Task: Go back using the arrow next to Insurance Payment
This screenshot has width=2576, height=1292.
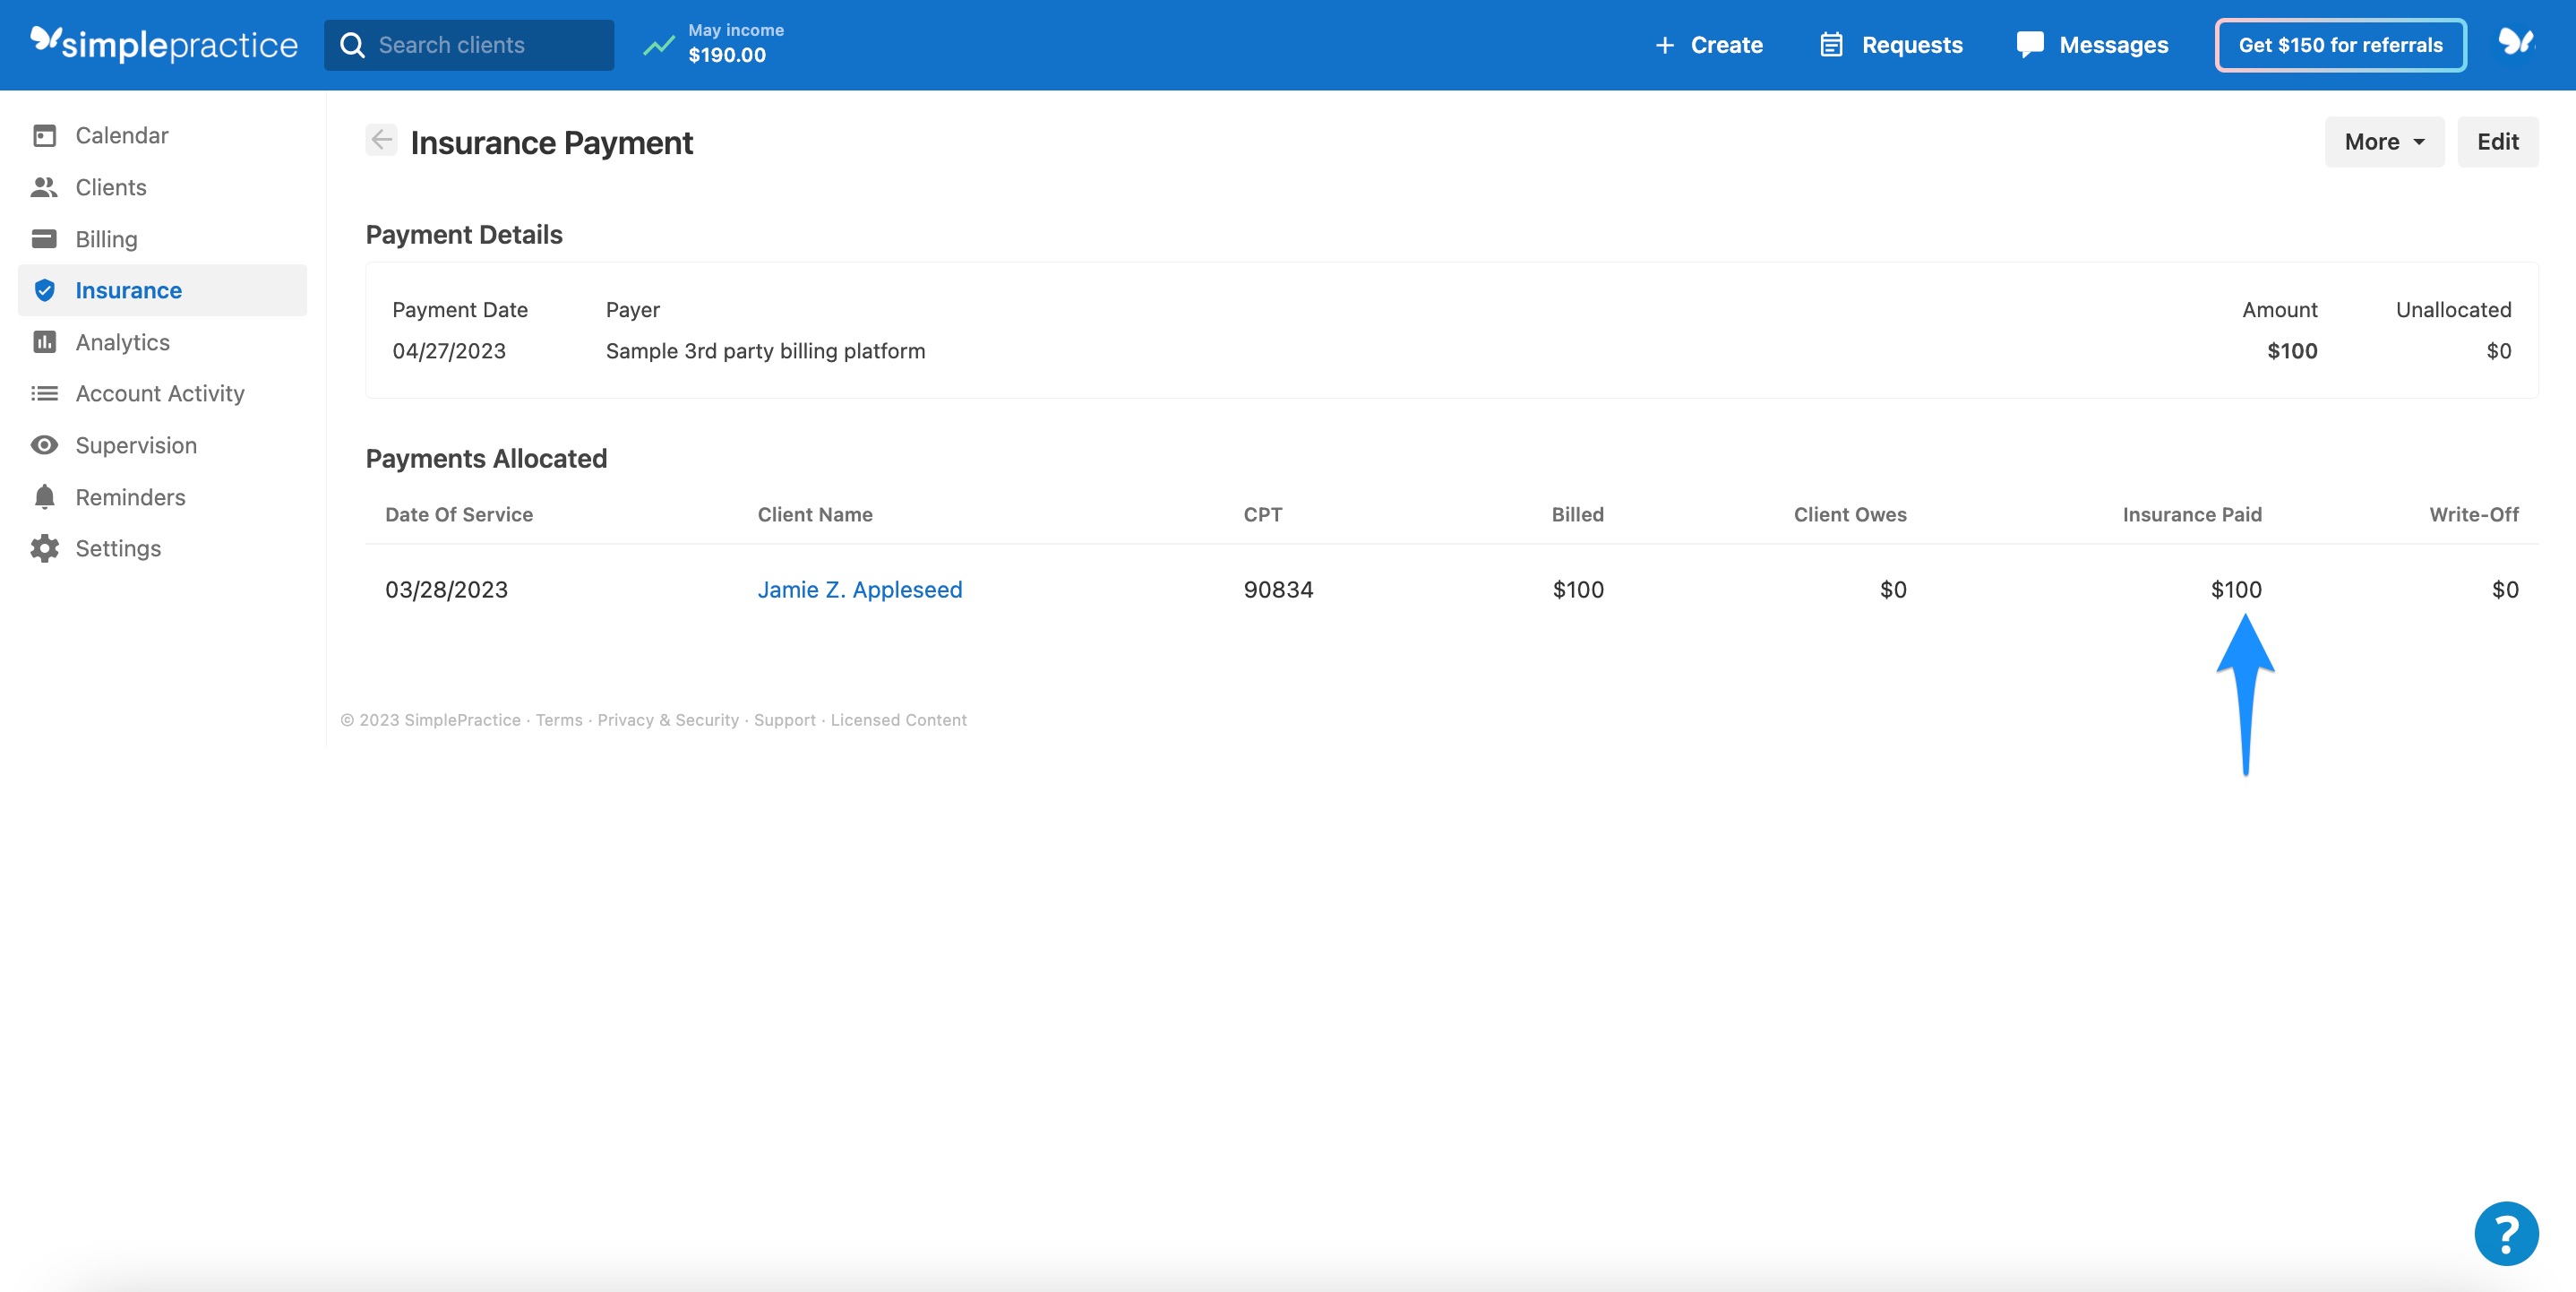Action: point(381,140)
